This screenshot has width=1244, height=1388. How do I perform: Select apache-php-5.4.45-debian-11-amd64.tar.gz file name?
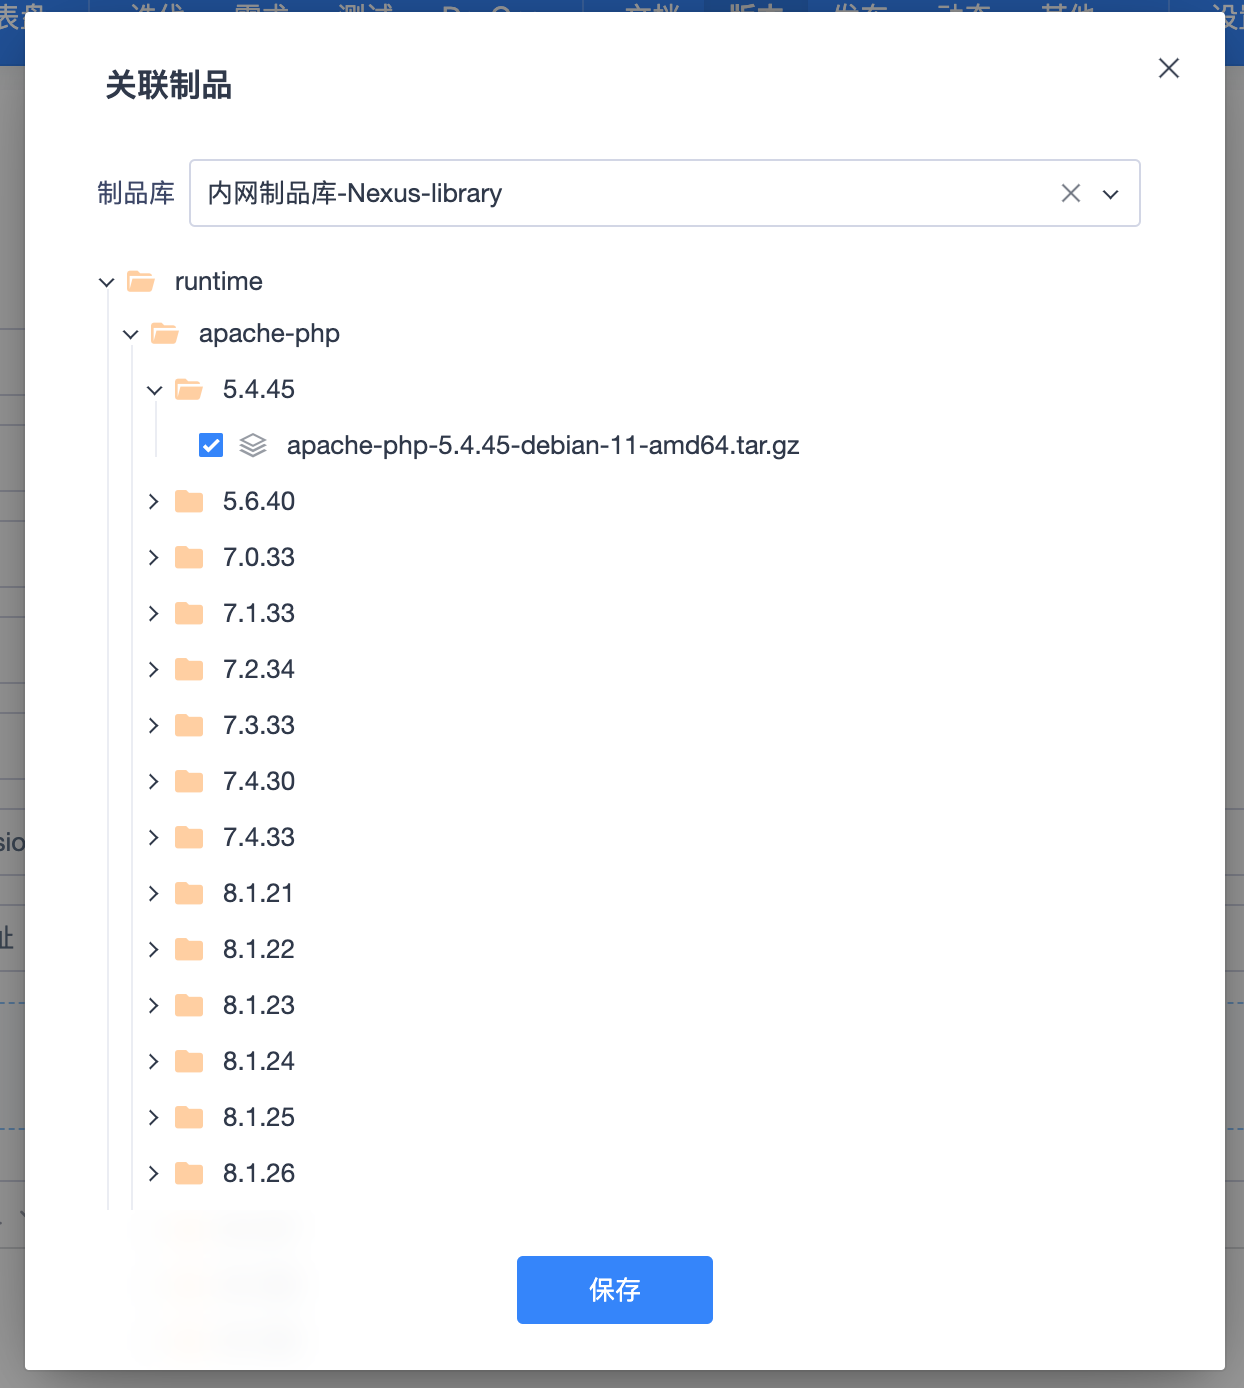543,445
